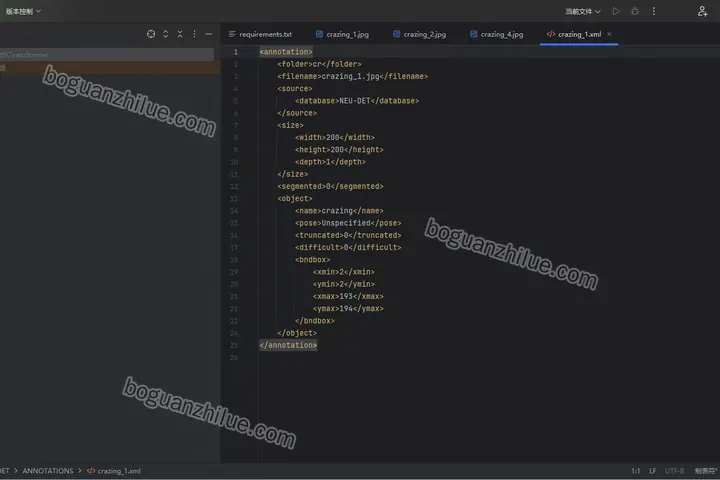Open the top toolbar more-actions menu
This screenshot has width=720, height=480.
point(654,11)
